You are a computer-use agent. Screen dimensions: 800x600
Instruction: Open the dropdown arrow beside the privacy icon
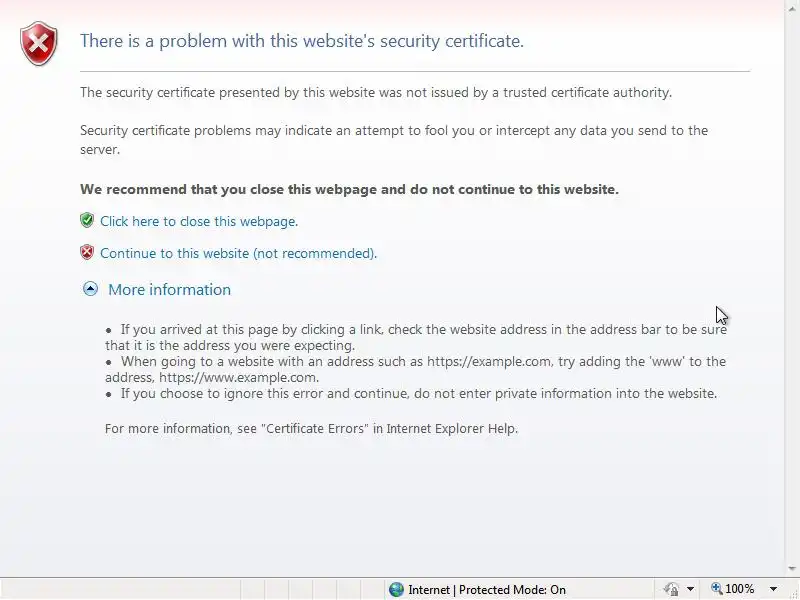[x=690, y=589]
